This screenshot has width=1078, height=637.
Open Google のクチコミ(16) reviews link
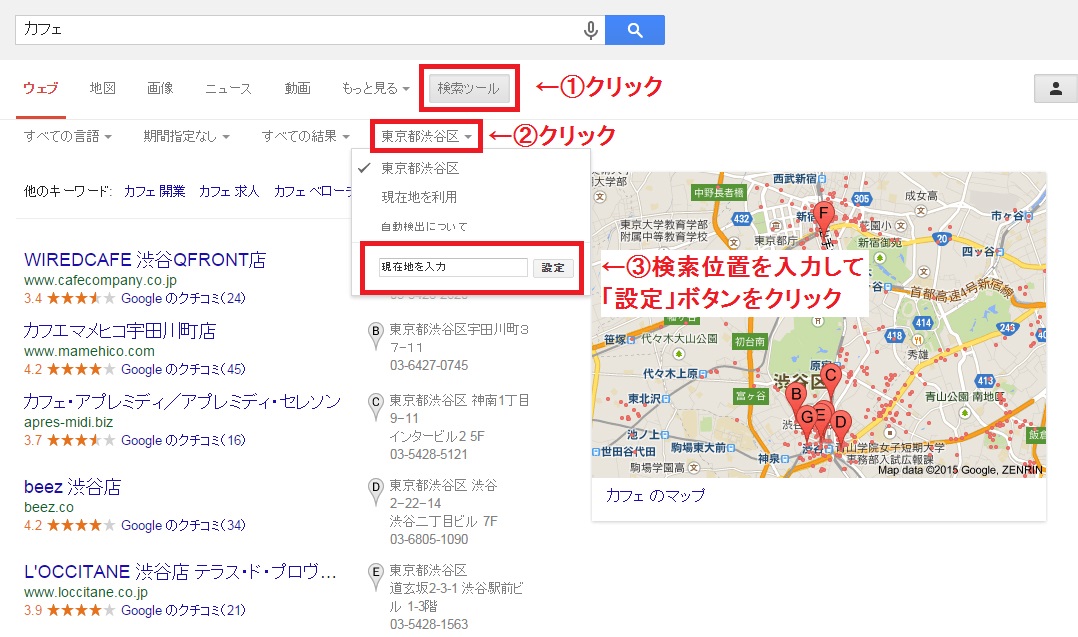click(x=183, y=440)
